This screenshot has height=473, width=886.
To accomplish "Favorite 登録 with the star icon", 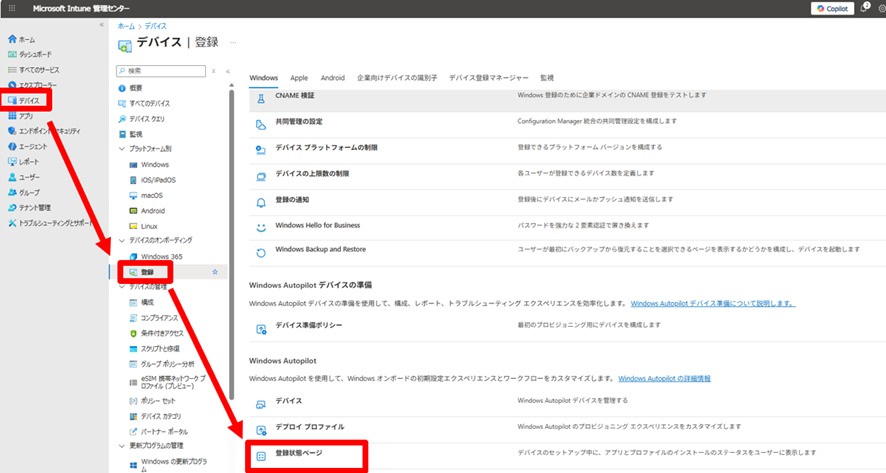I will [x=215, y=272].
